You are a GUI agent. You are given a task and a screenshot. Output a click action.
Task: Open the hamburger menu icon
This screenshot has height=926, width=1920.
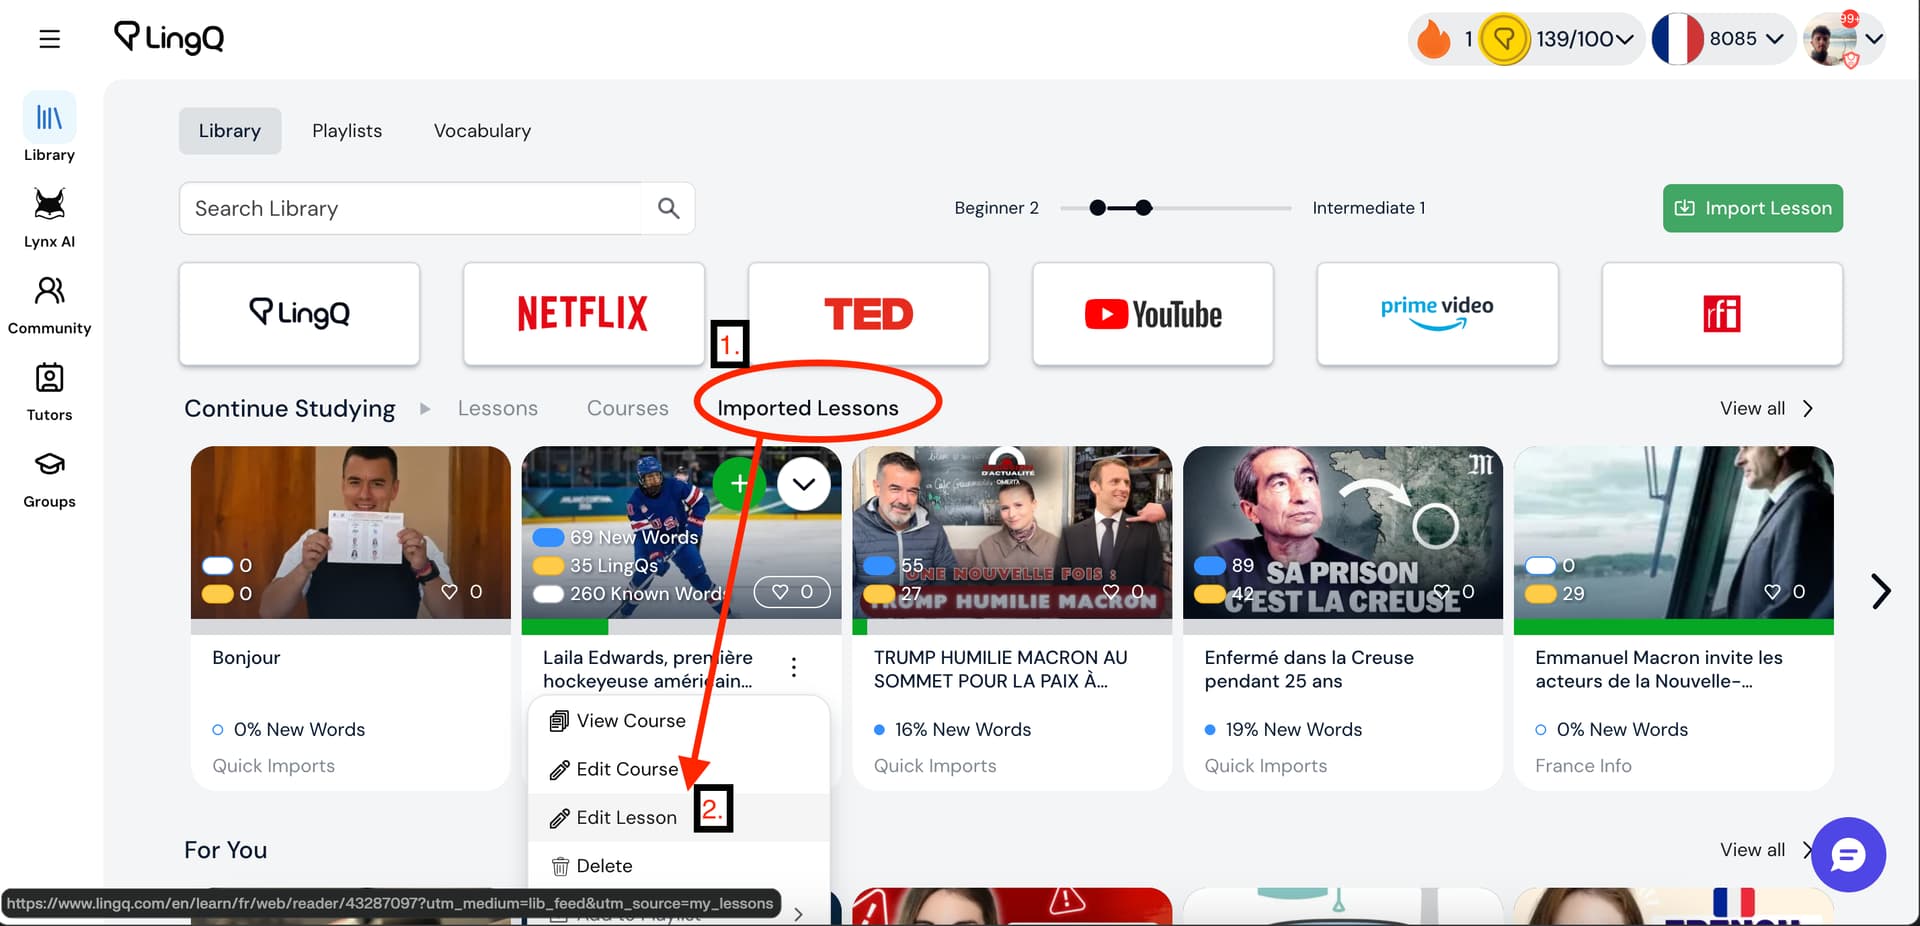pyautogui.click(x=49, y=39)
